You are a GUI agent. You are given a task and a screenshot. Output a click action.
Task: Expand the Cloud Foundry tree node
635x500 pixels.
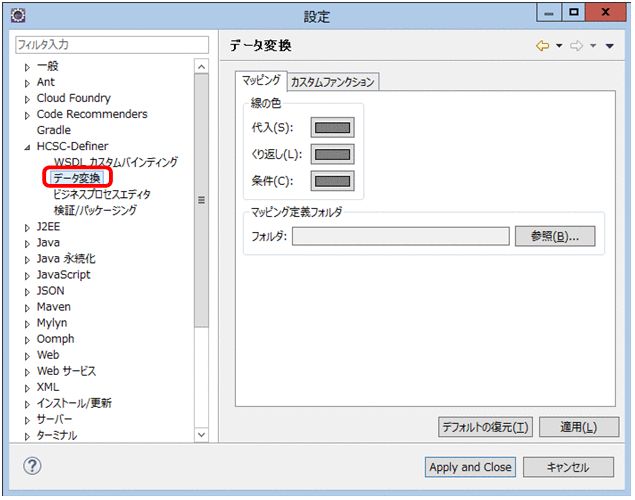(27, 99)
